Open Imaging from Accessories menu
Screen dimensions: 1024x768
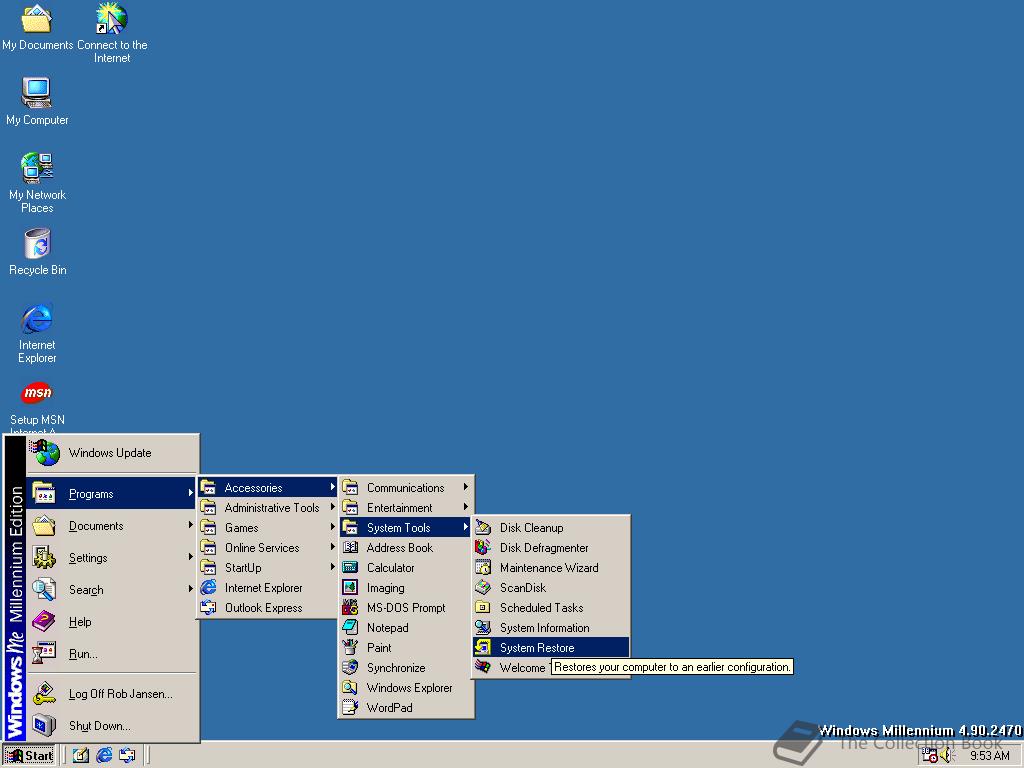click(x=406, y=588)
